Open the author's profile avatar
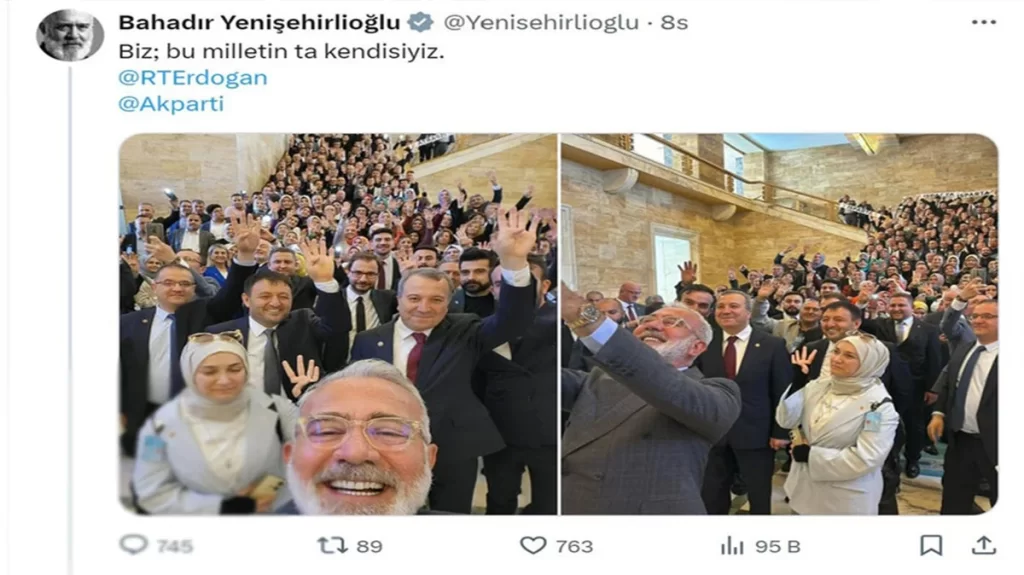Image resolution: width=1024 pixels, height=575 pixels. (x=69, y=35)
